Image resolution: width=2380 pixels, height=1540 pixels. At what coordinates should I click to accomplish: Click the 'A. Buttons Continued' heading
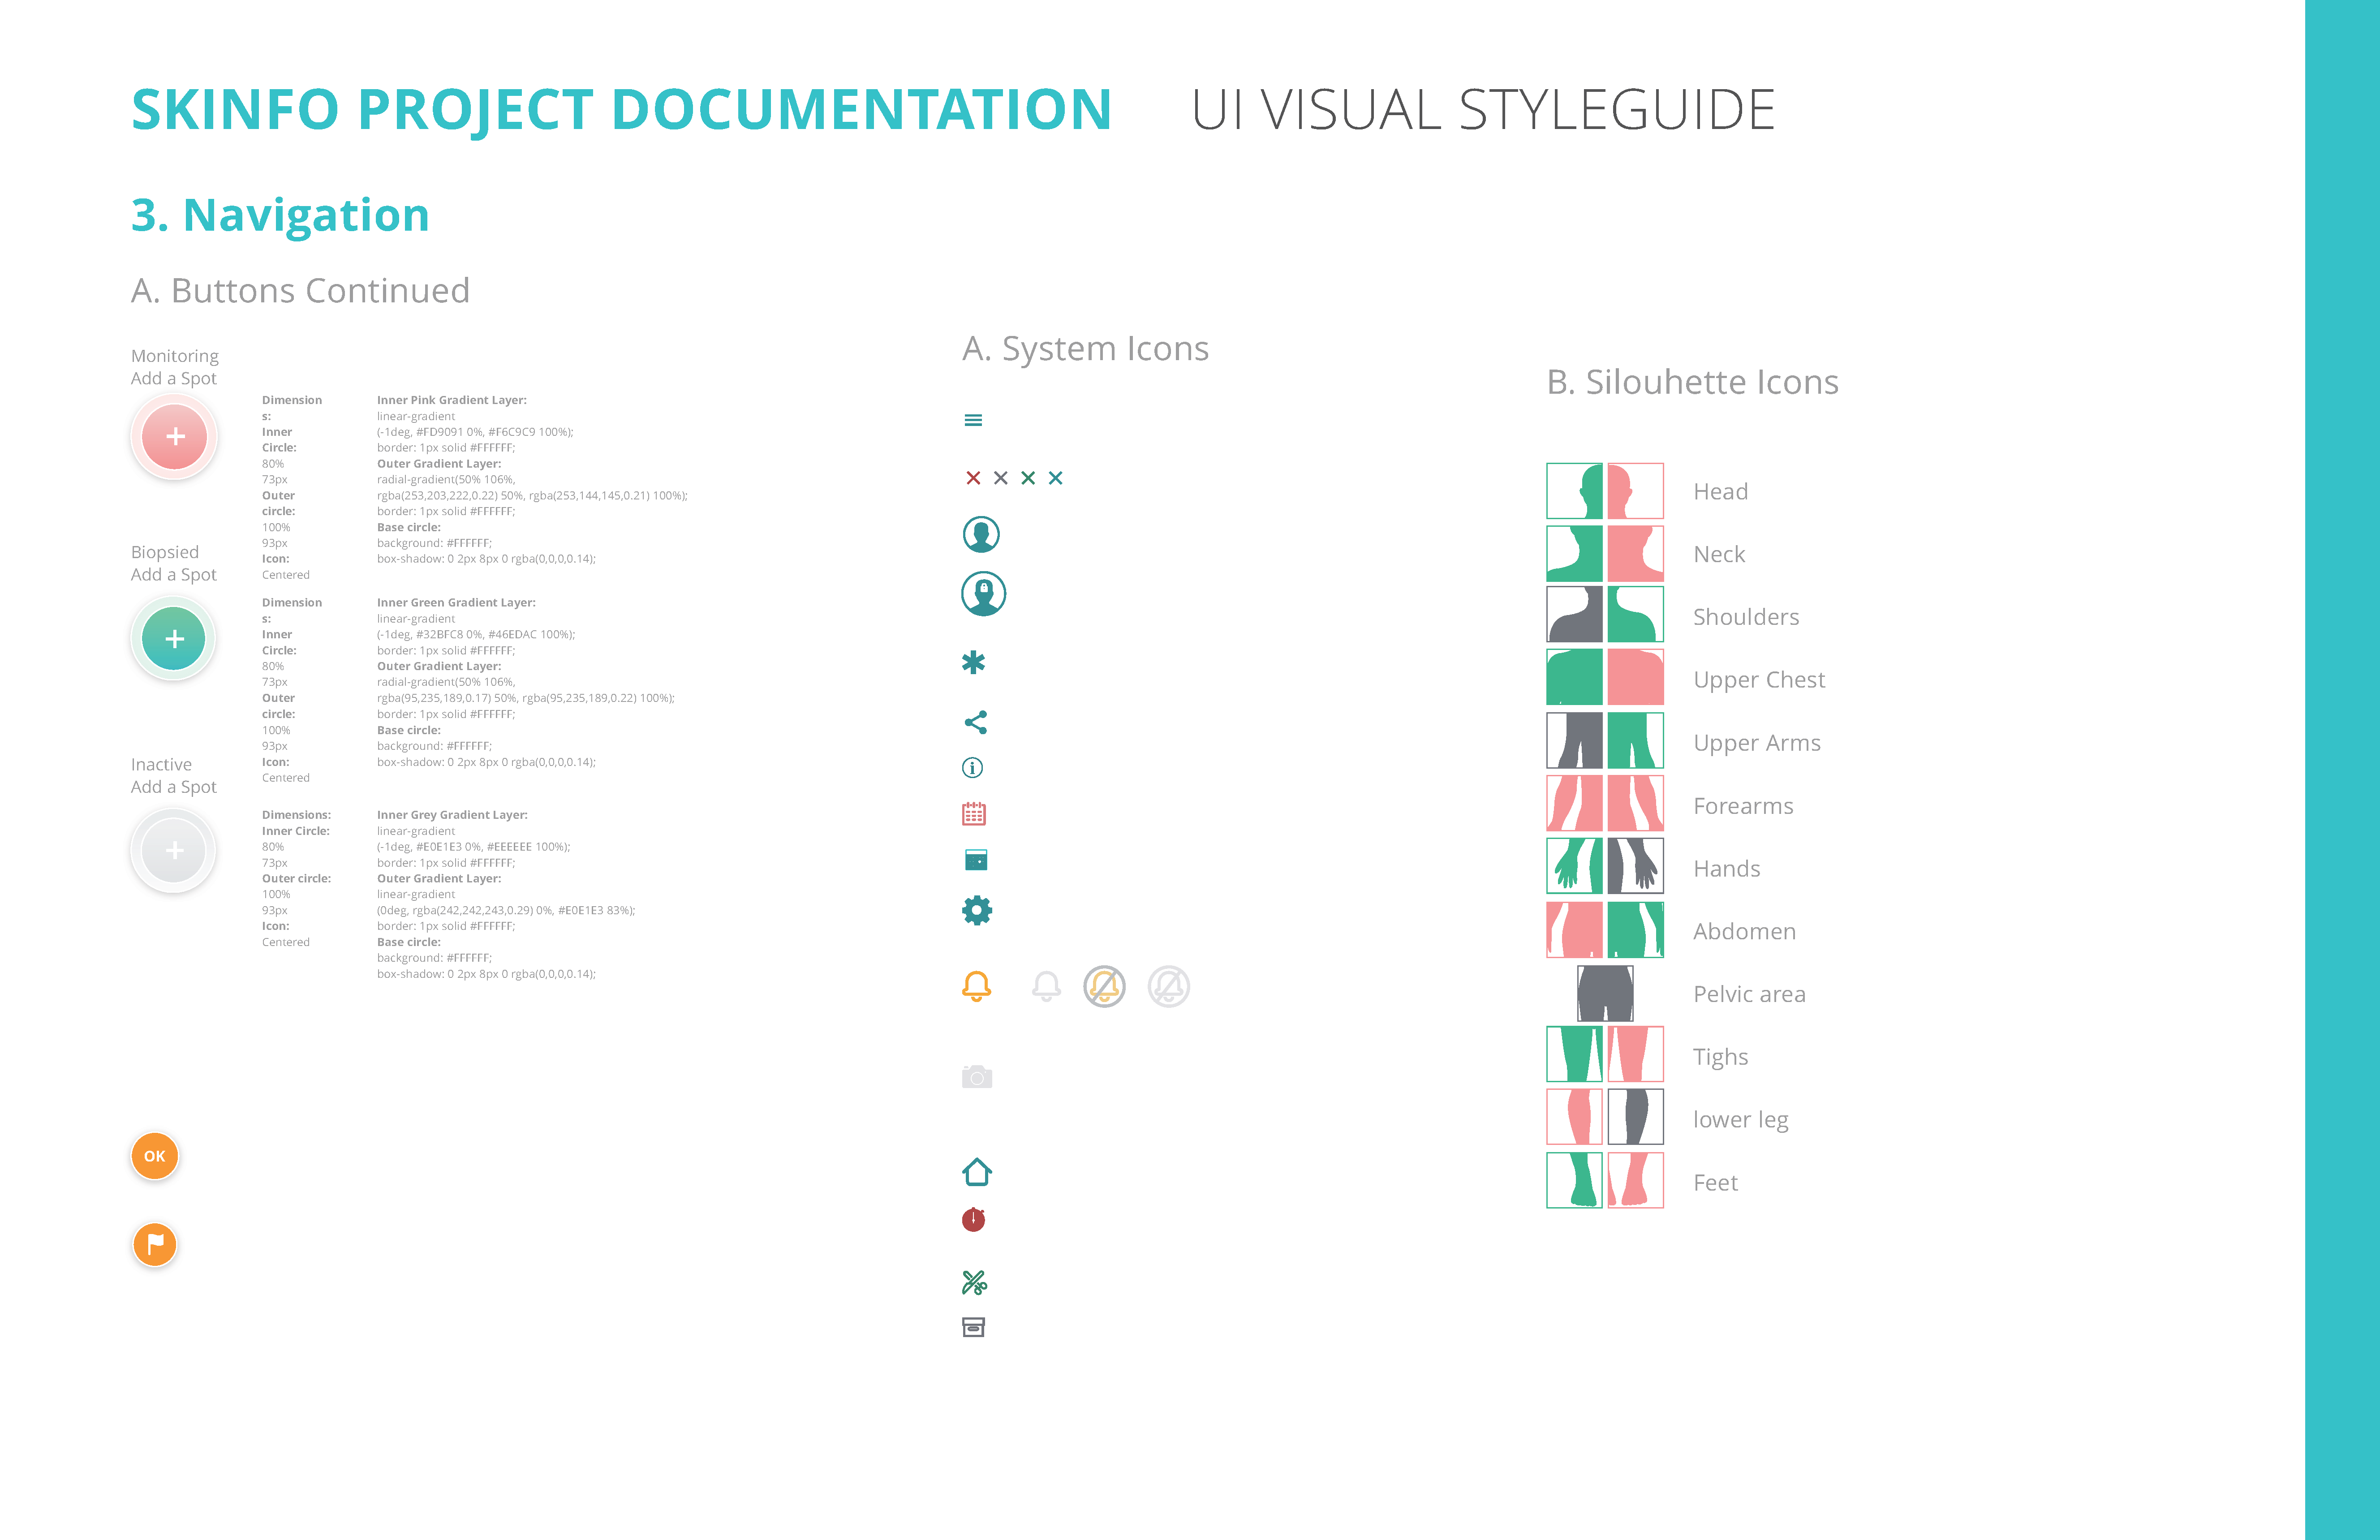pos(300,291)
